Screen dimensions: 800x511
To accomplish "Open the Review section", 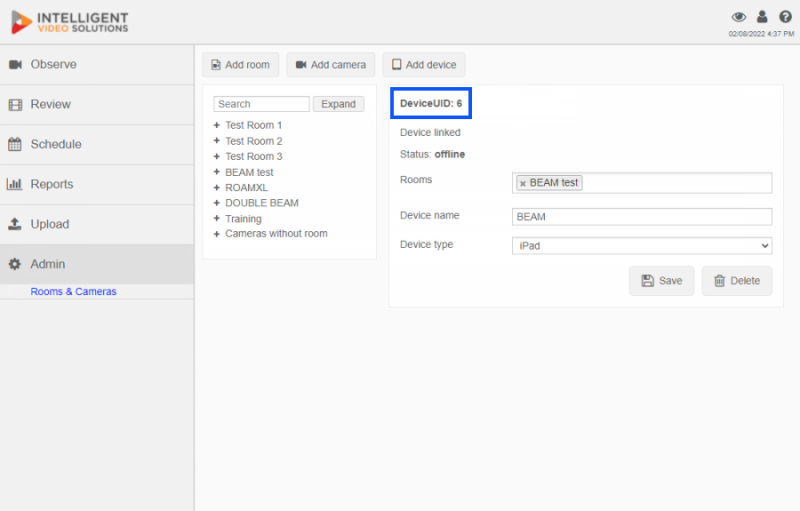I will click(97, 105).
